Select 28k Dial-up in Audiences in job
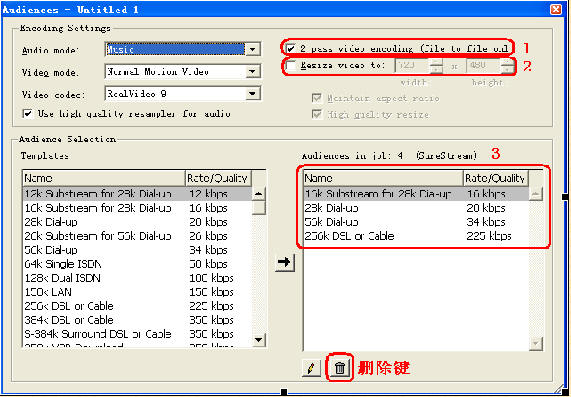The height and width of the screenshot is (397, 571). [416, 208]
